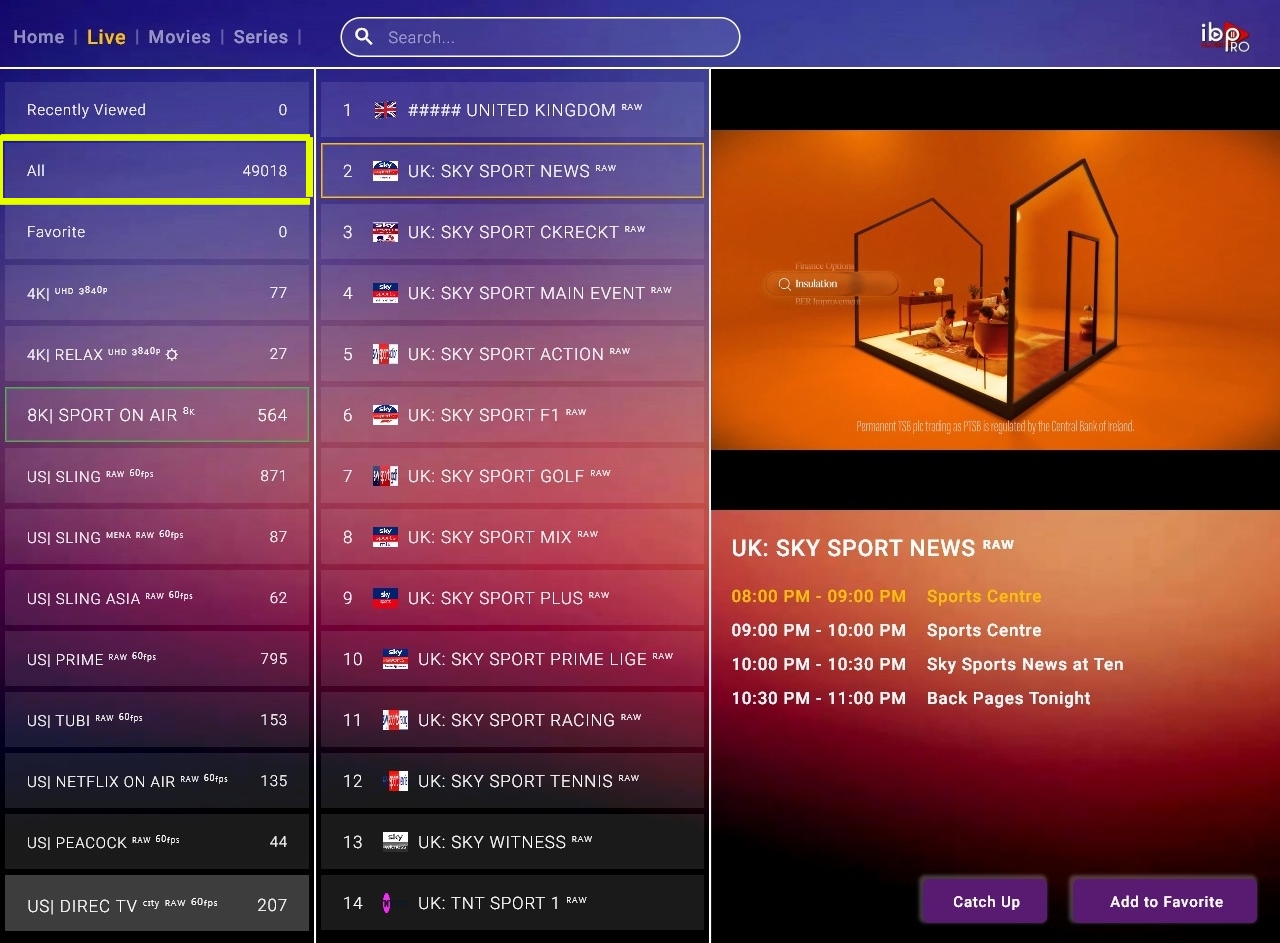
Task: Click the IBO Pro logo
Action: point(1224,37)
